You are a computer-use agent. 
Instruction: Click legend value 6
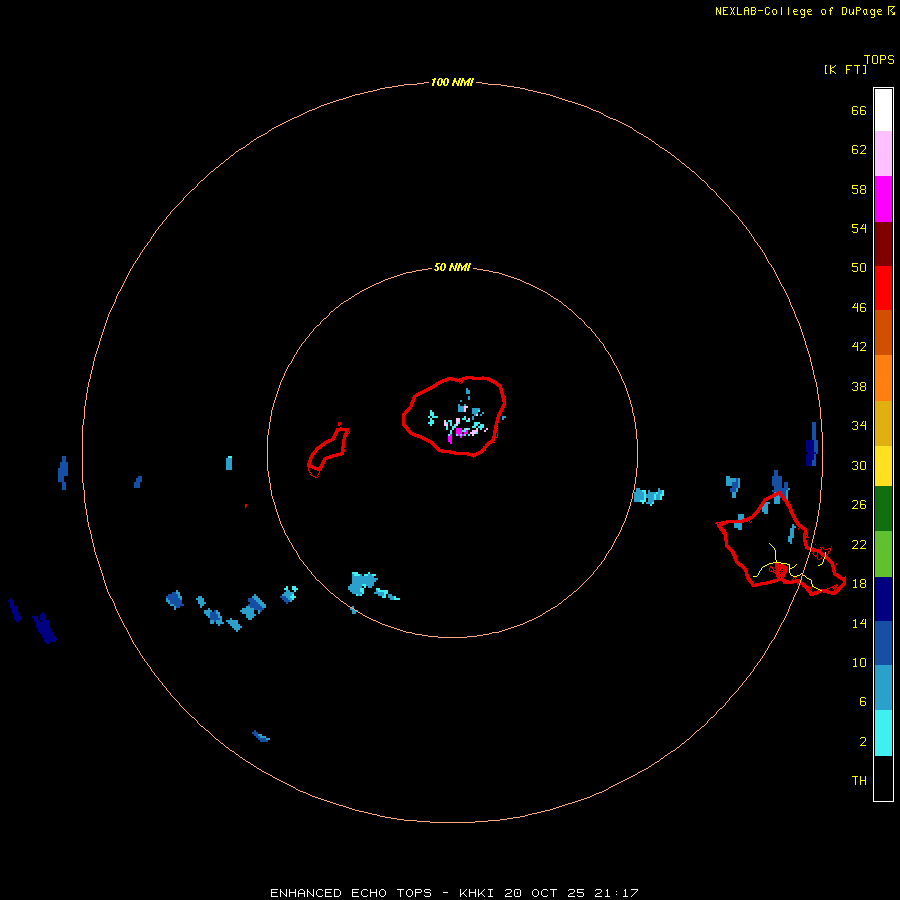click(863, 701)
